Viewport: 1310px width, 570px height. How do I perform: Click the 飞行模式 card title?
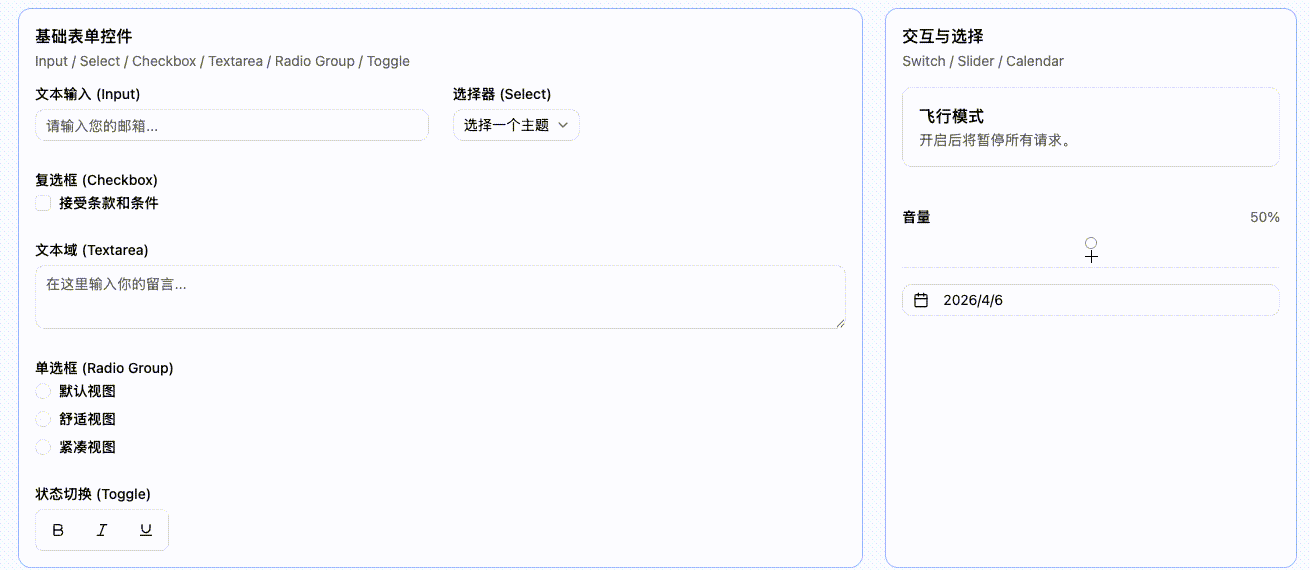[x=951, y=117]
